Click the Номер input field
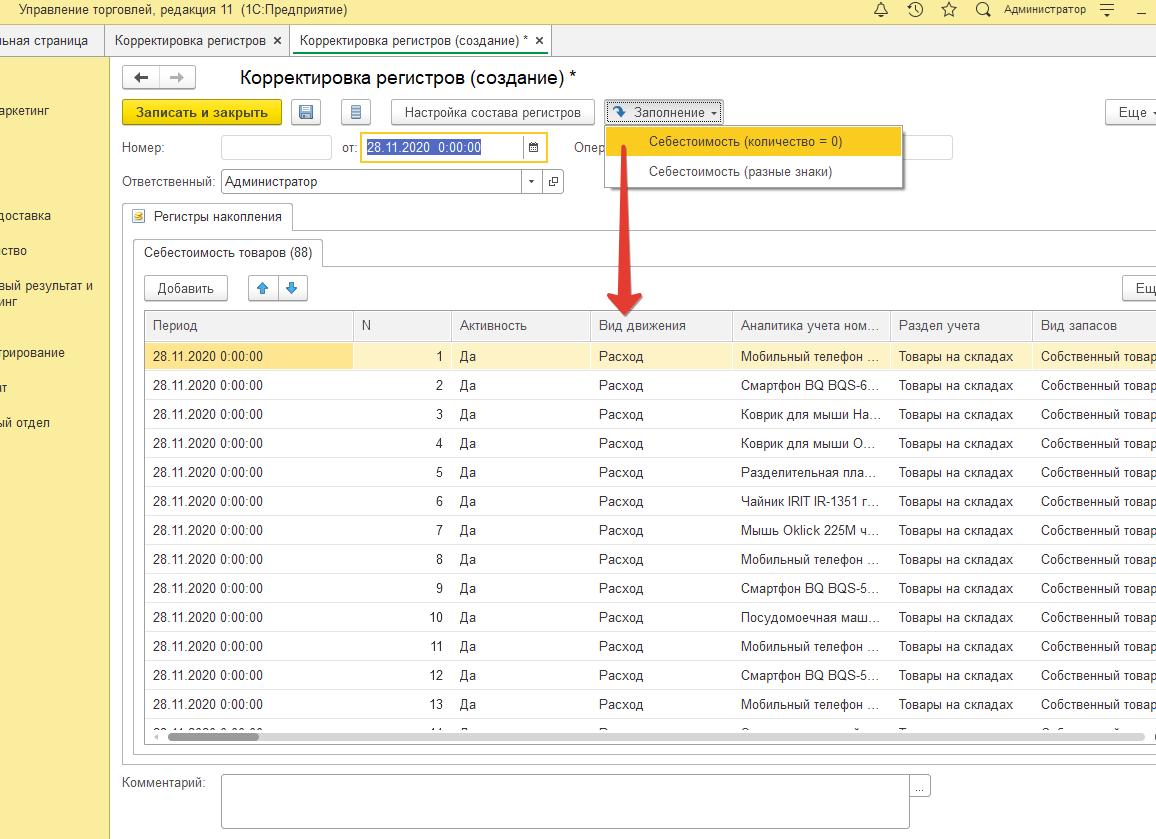 (276, 147)
